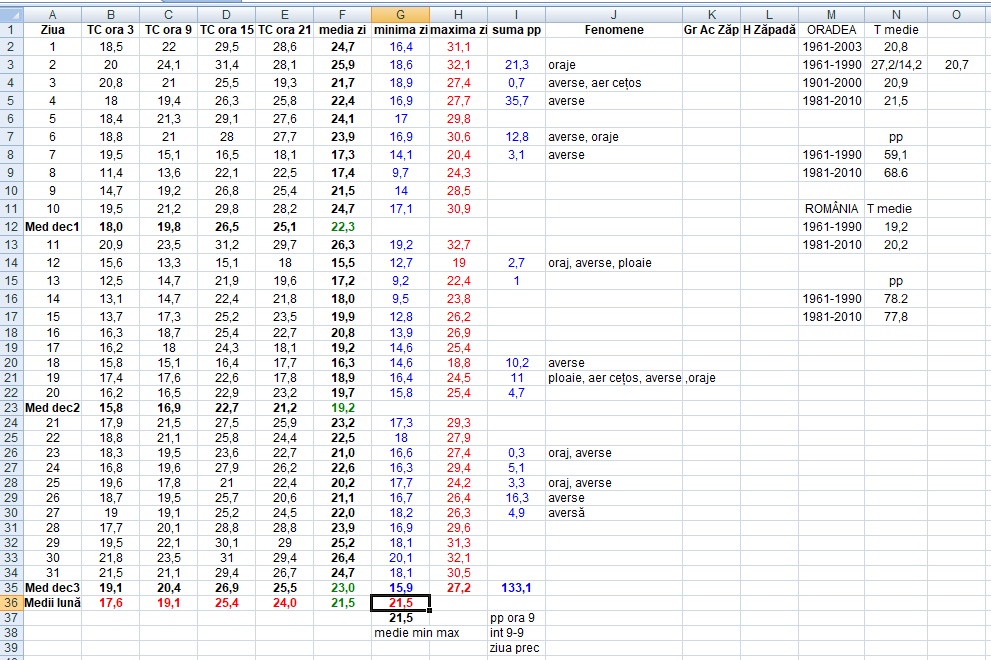The height and width of the screenshot is (660, 991).
Task: Click the '77,8' pp value
Action: 896,317
